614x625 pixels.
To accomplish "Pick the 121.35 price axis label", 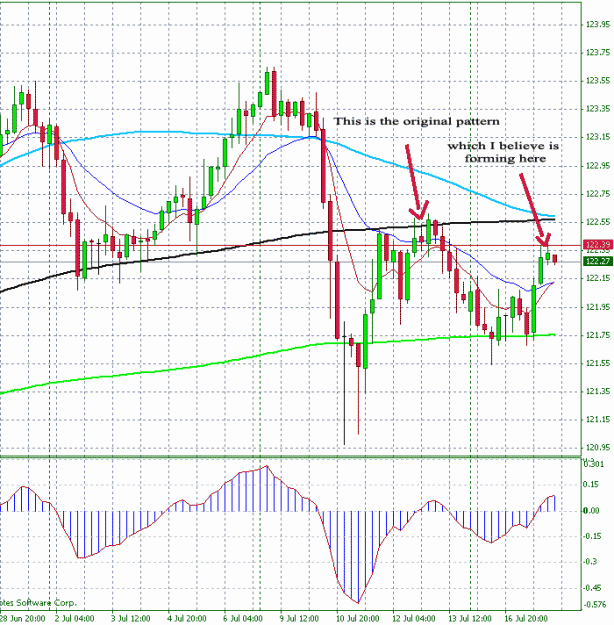I will tap(598, 391).
